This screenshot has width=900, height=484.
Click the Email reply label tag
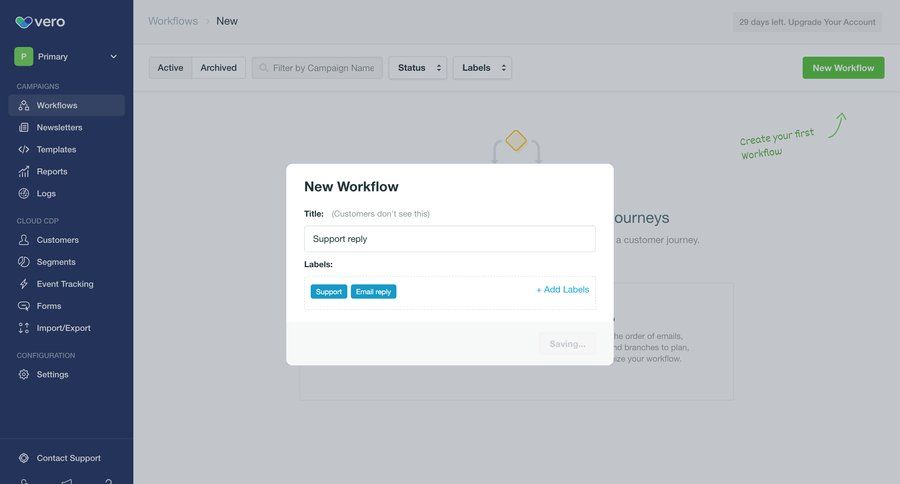373,292
